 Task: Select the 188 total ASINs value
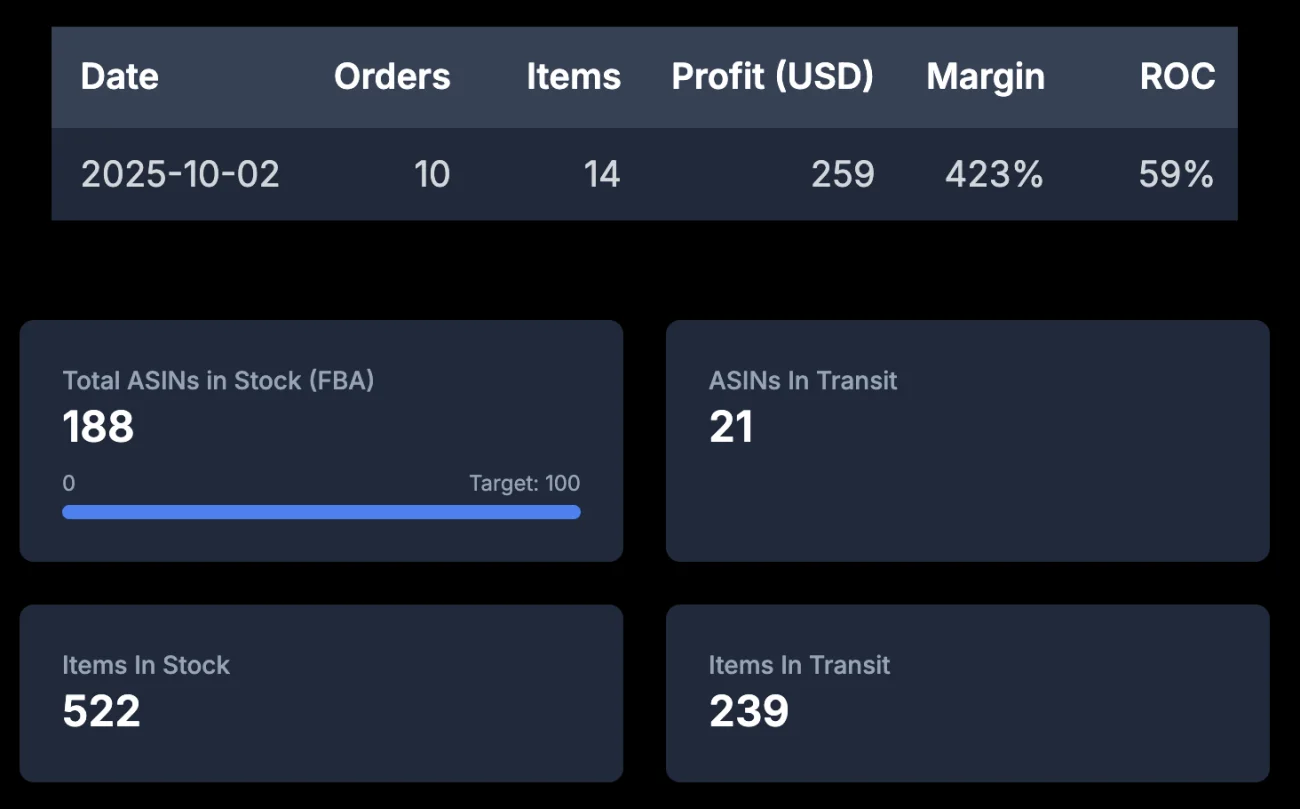coord(98,427)
